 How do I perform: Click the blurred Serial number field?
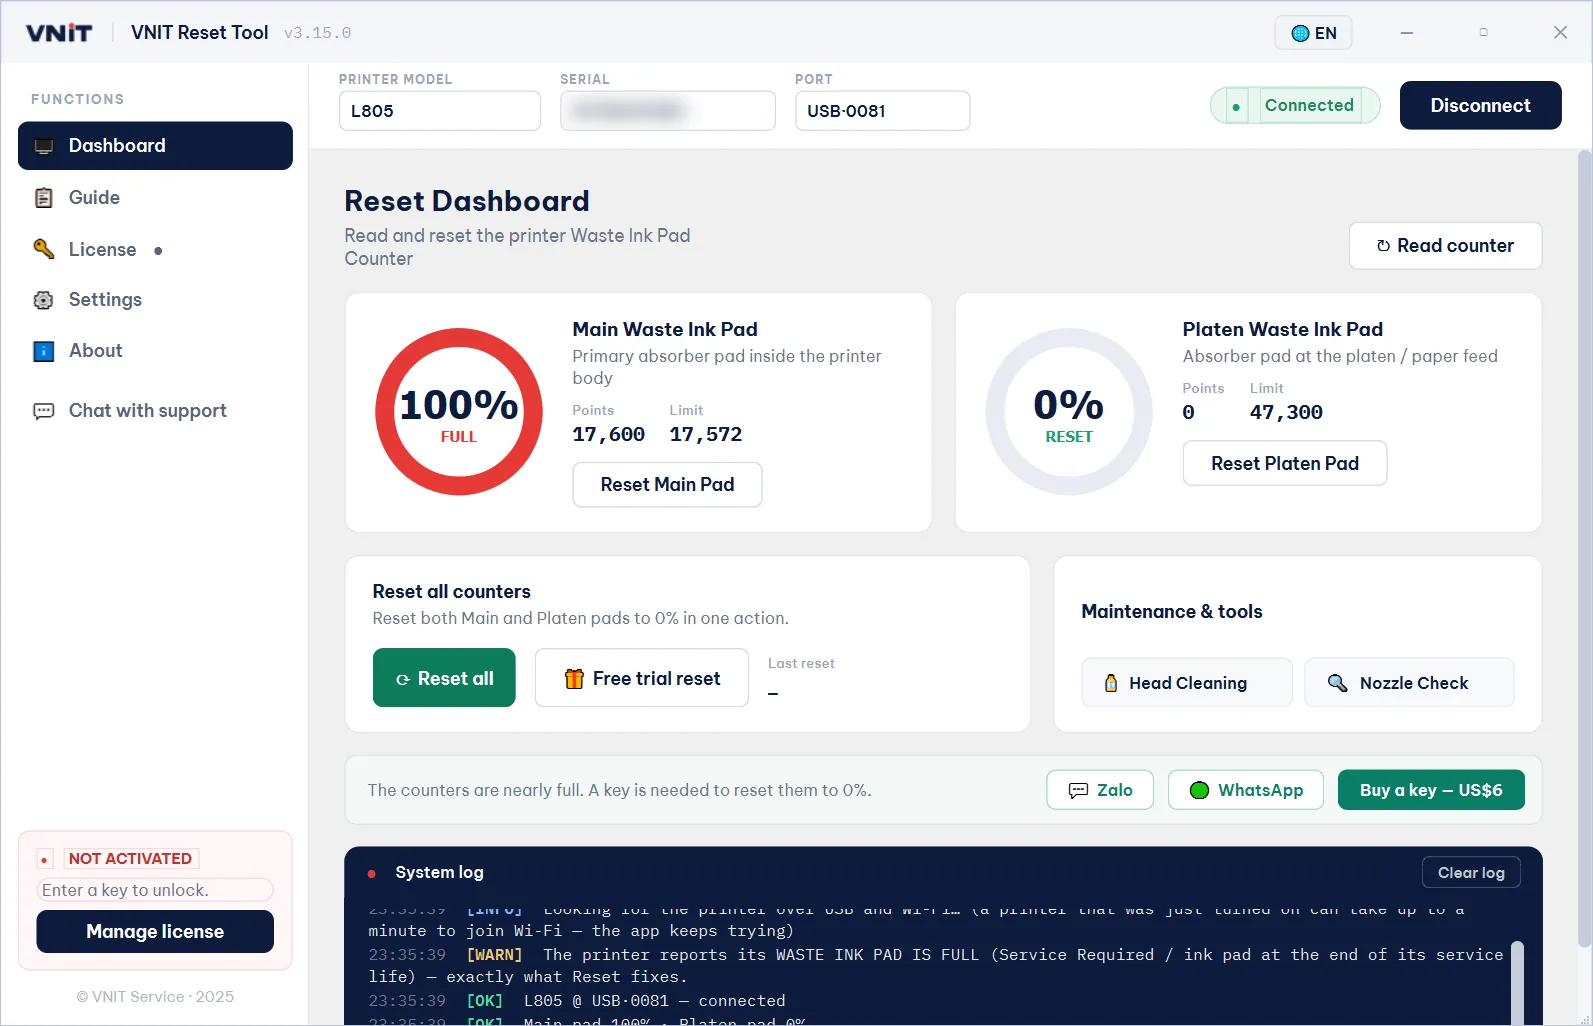(x=668, y=111)
